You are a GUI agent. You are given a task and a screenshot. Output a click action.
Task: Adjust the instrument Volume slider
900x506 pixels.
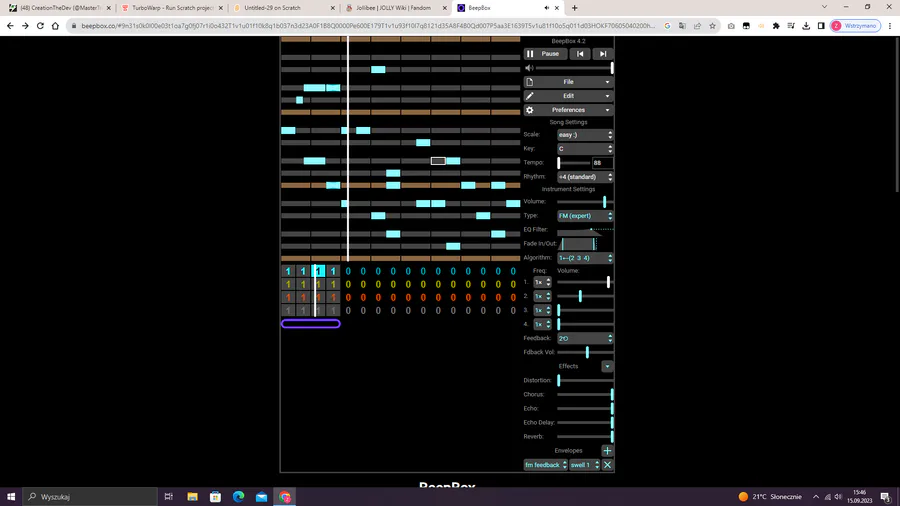click(585, 201)
